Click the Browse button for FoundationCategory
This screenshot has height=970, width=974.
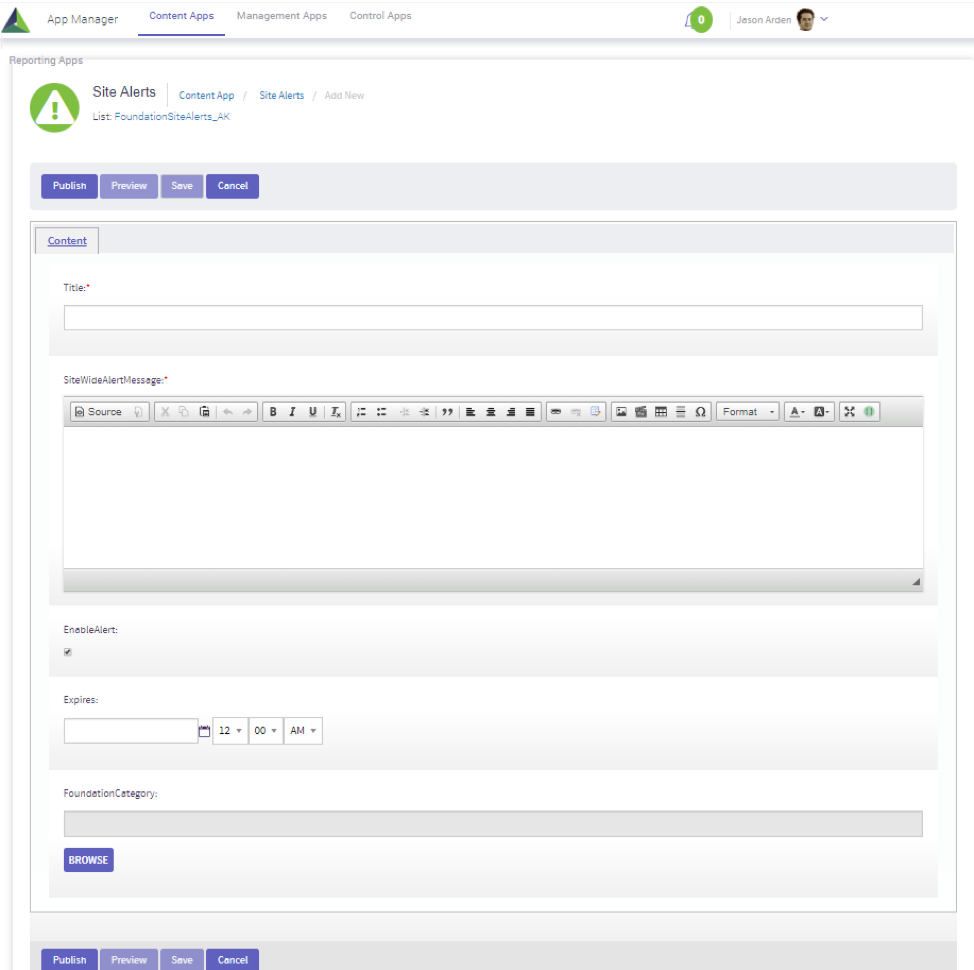pos(88,860)
